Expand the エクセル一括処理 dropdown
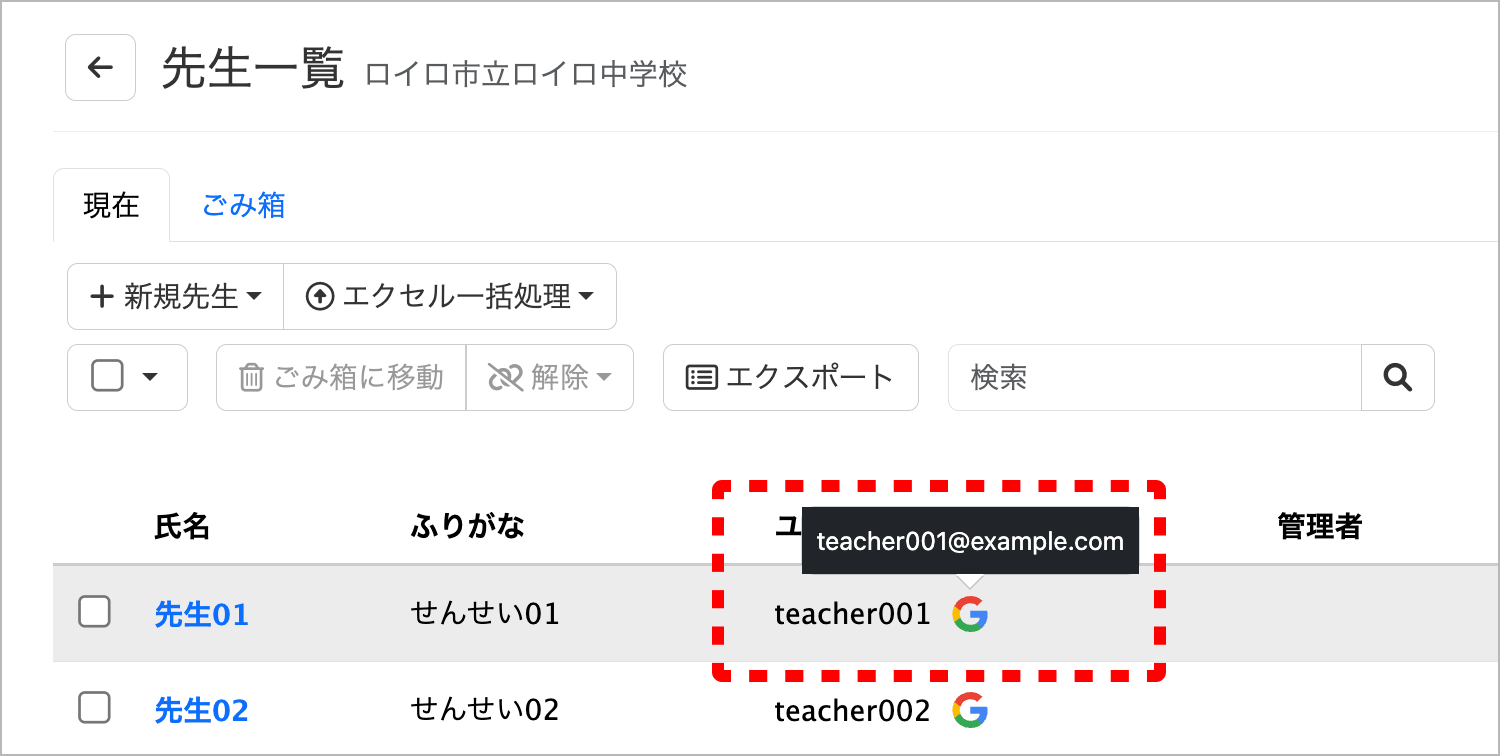 [x=450, y=296]
